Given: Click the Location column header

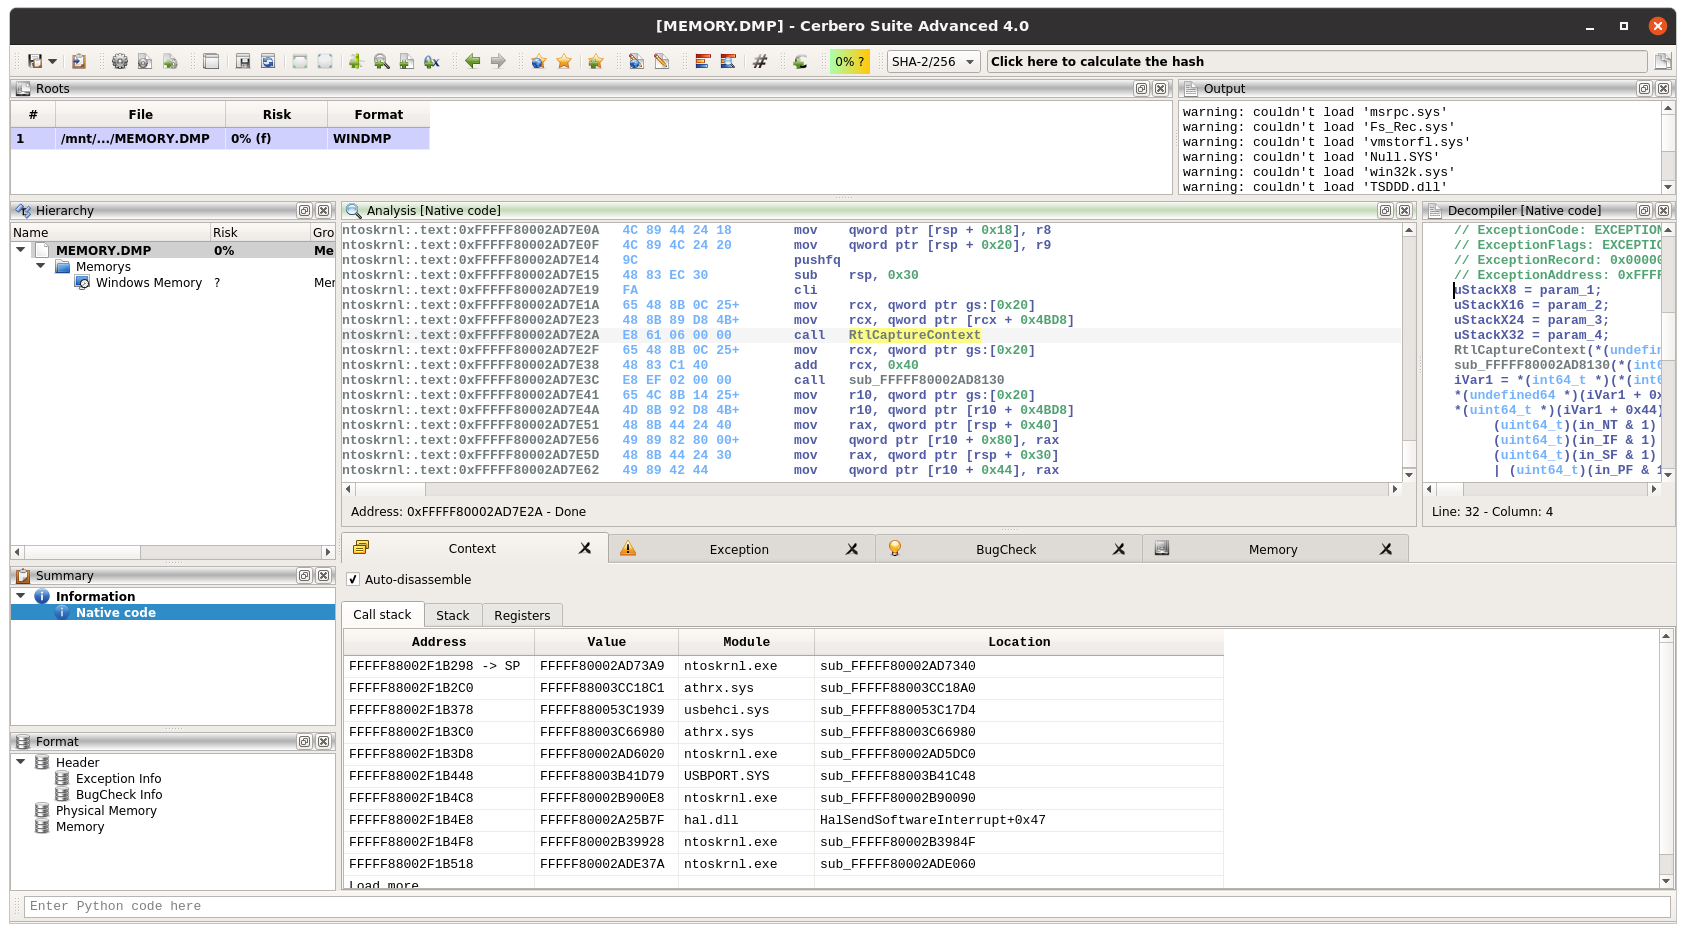Looking at the screenshot, I should coord(1019,642).
